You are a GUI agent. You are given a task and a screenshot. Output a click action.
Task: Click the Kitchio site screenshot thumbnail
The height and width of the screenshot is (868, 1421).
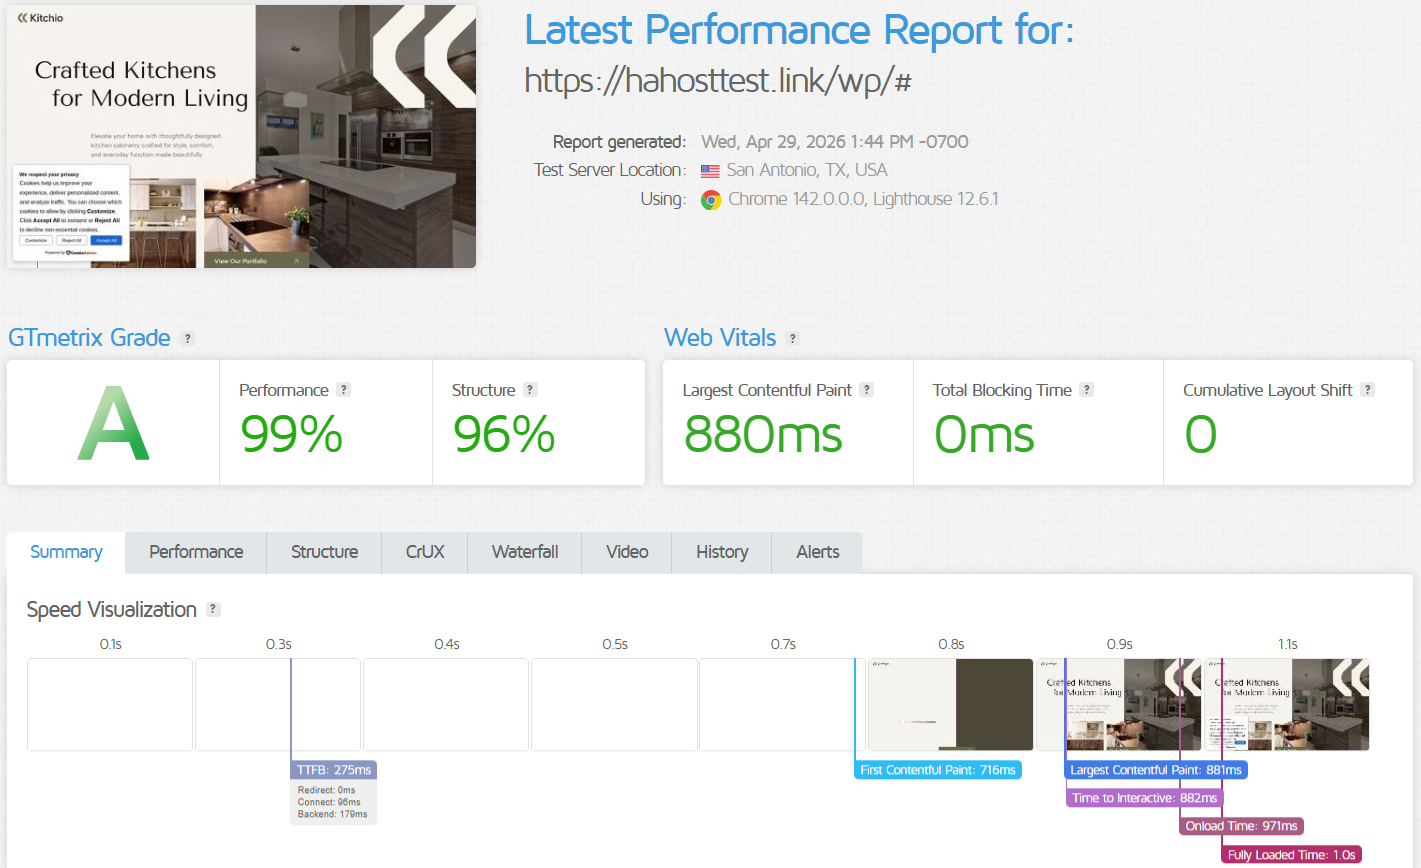coord(241,136)
